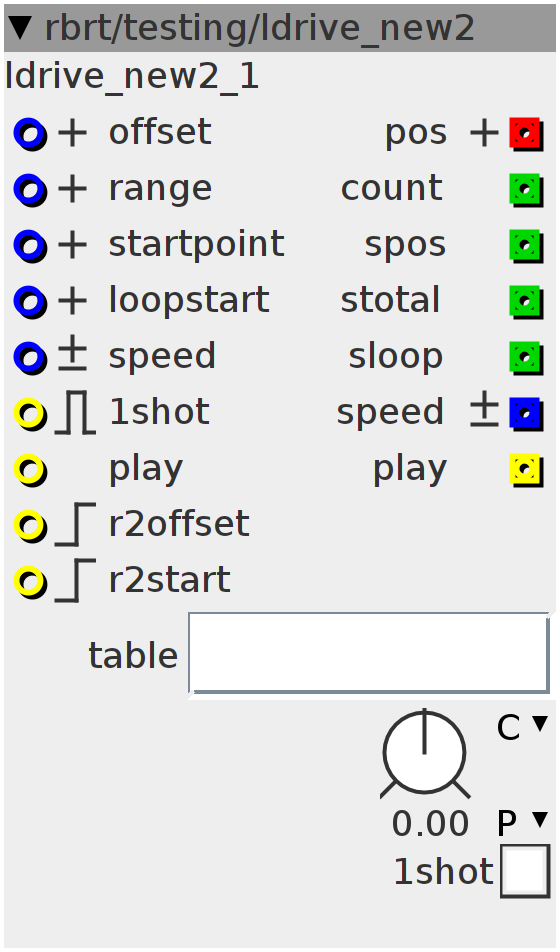Open the P dropdown arrow
The height and width of the screenshot is (952, 560).
click(539, 820)
